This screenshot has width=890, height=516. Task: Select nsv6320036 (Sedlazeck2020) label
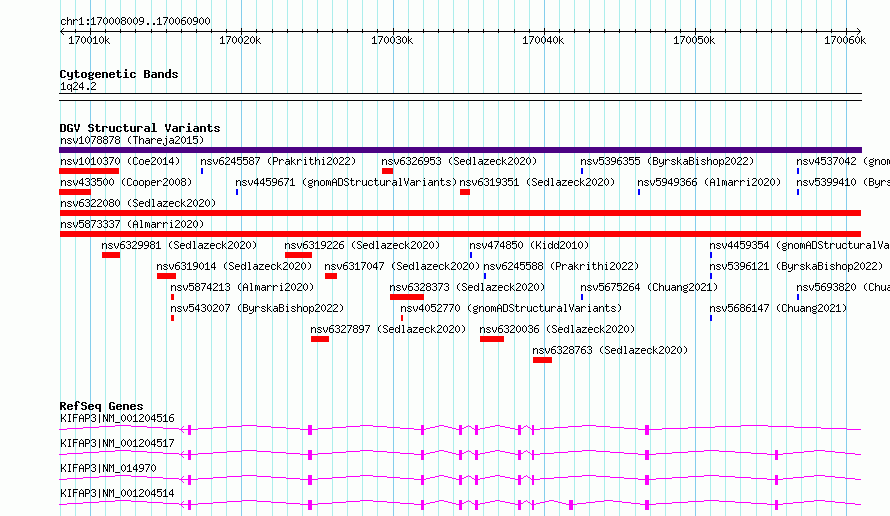coord(557,329)
